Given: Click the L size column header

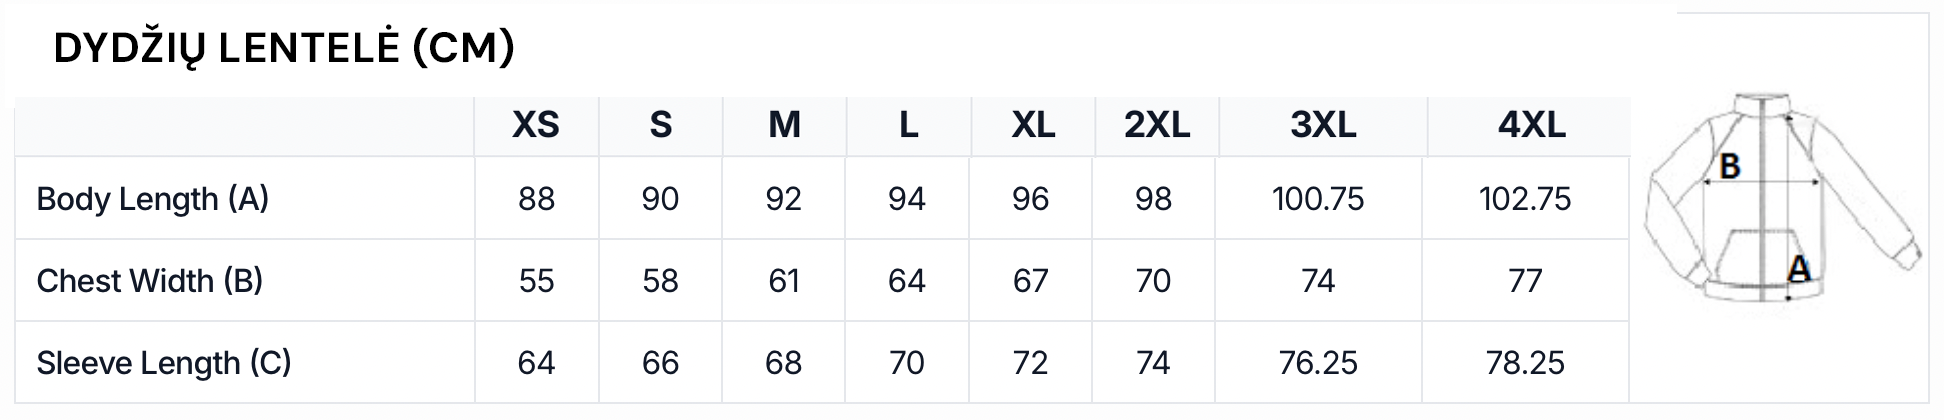Looking at the screenshot, I should 908,125.
